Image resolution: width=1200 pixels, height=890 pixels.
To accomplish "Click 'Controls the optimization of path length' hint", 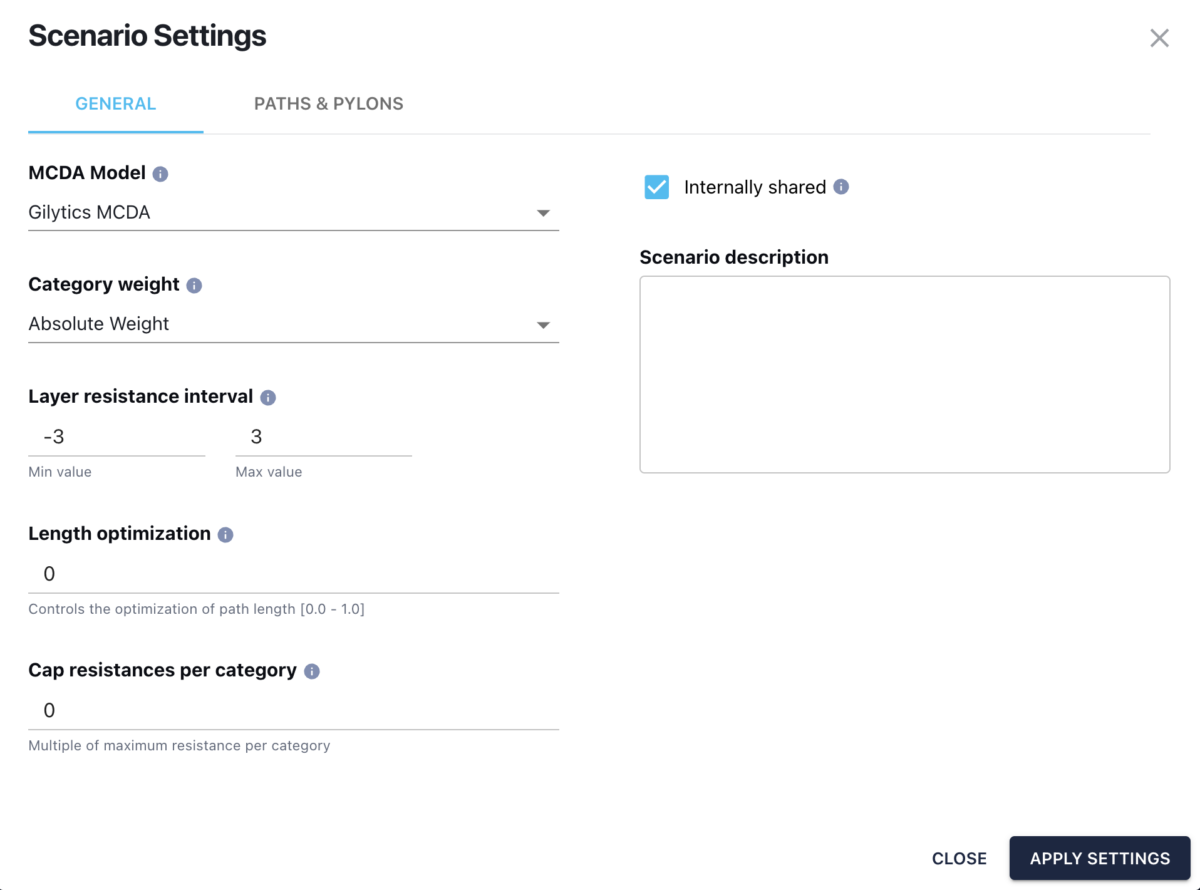I will 196,609.
